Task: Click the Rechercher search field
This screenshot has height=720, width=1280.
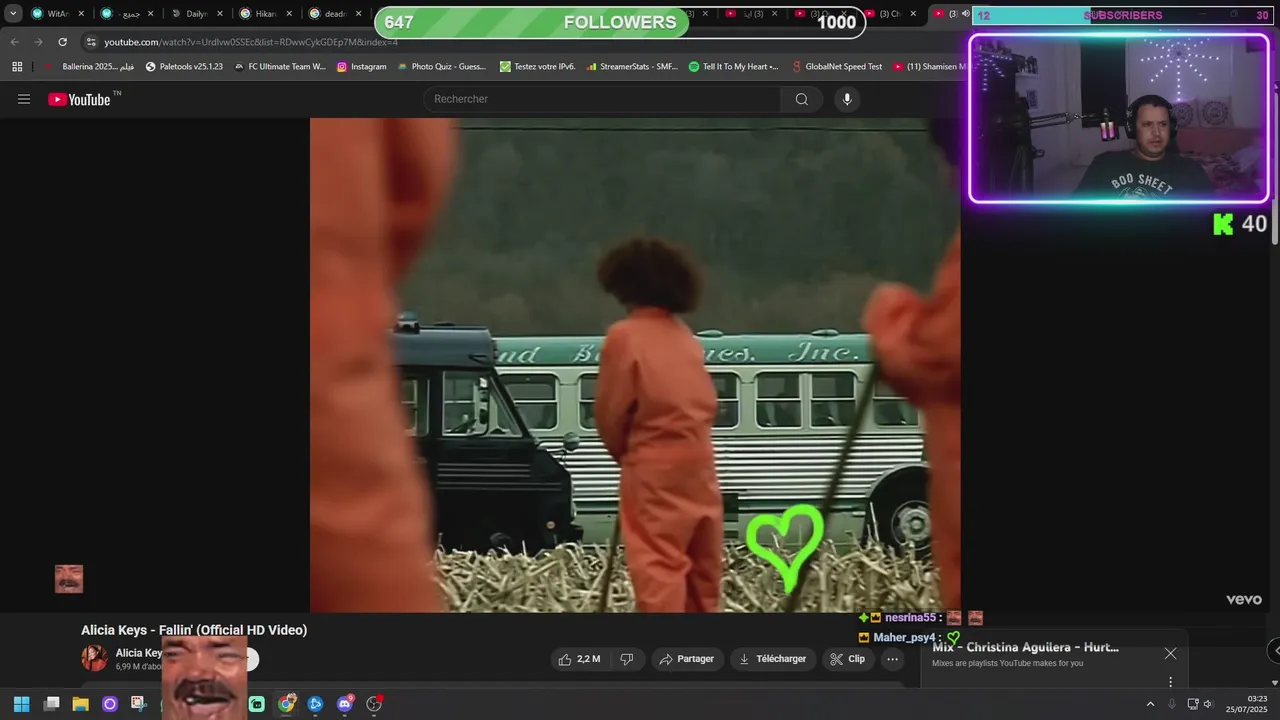Action: (602, 99)
